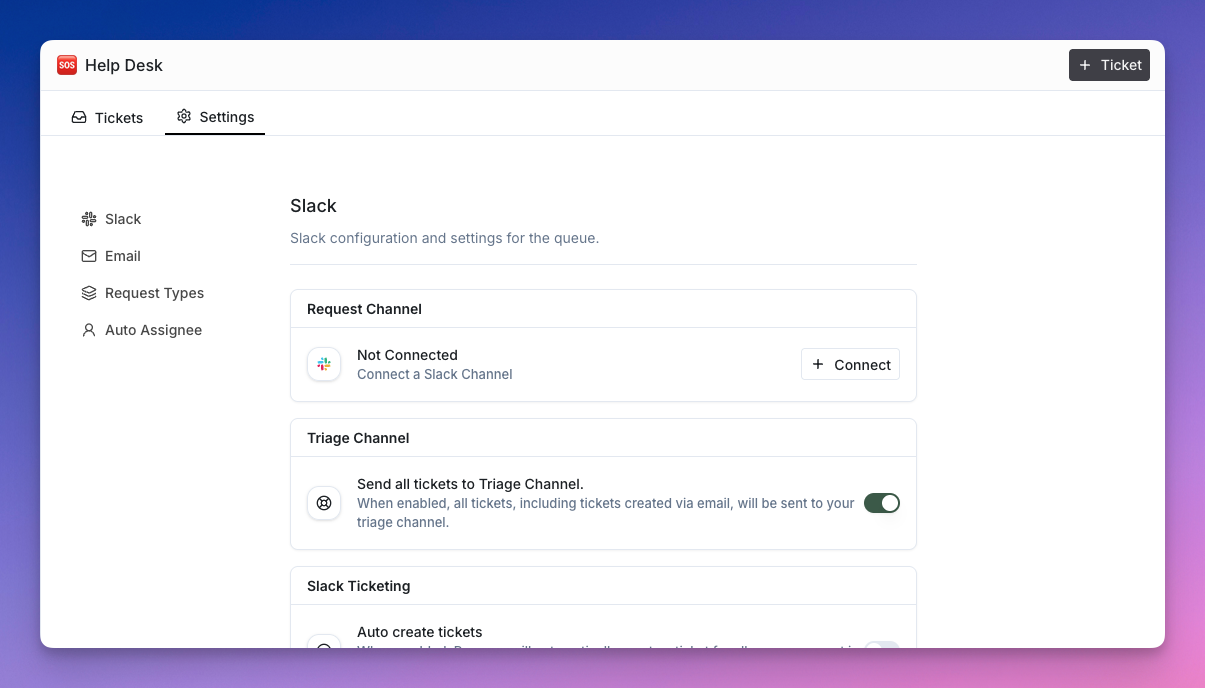
Task: Click the Connect button for Slack channel
Action: (850, 364)
